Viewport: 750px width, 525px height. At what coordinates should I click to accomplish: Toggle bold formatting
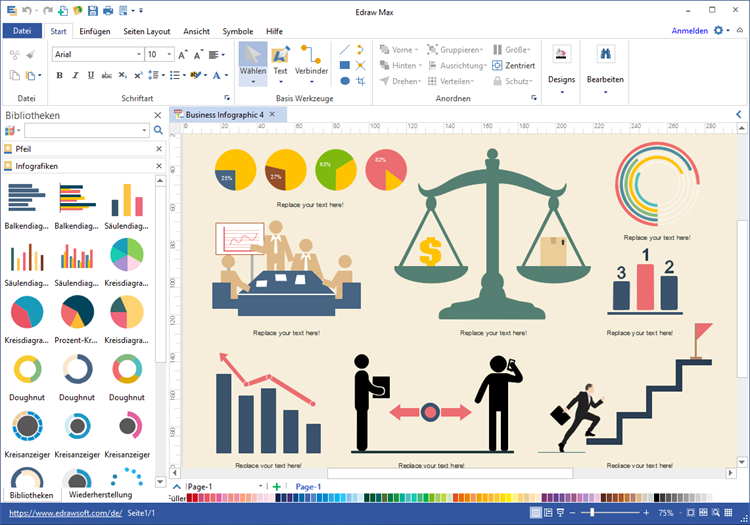[59, 75]
